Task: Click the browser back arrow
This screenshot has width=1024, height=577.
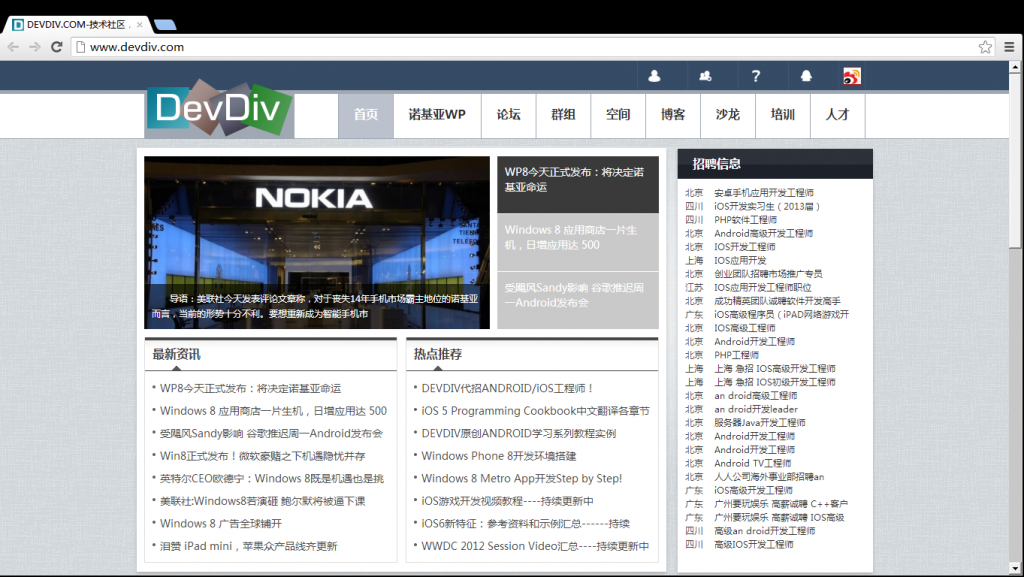Action: pos(13,46)
